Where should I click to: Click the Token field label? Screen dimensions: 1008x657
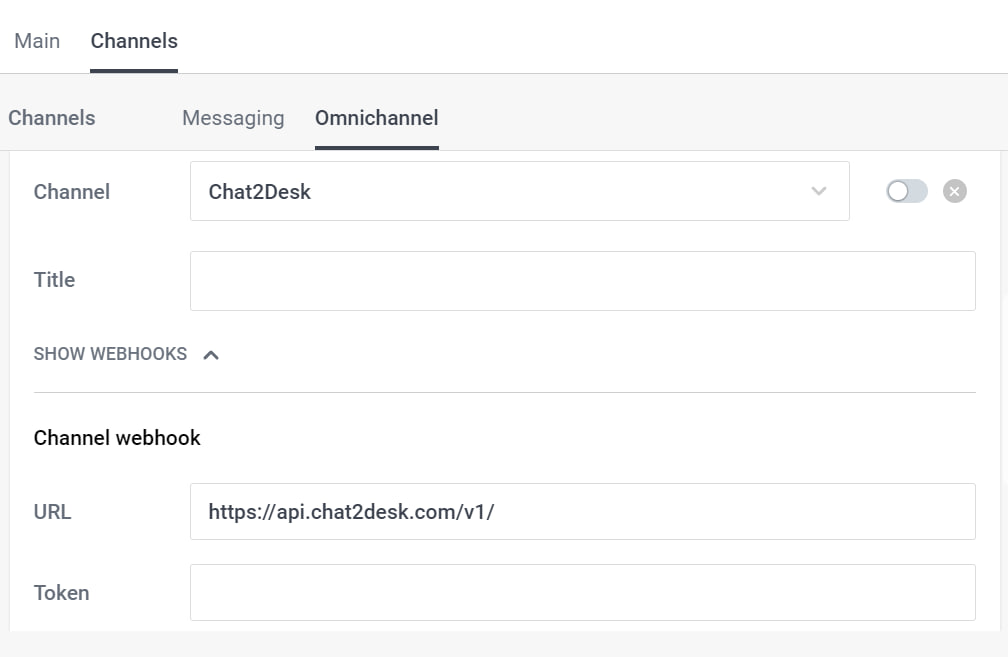(61, 593)
